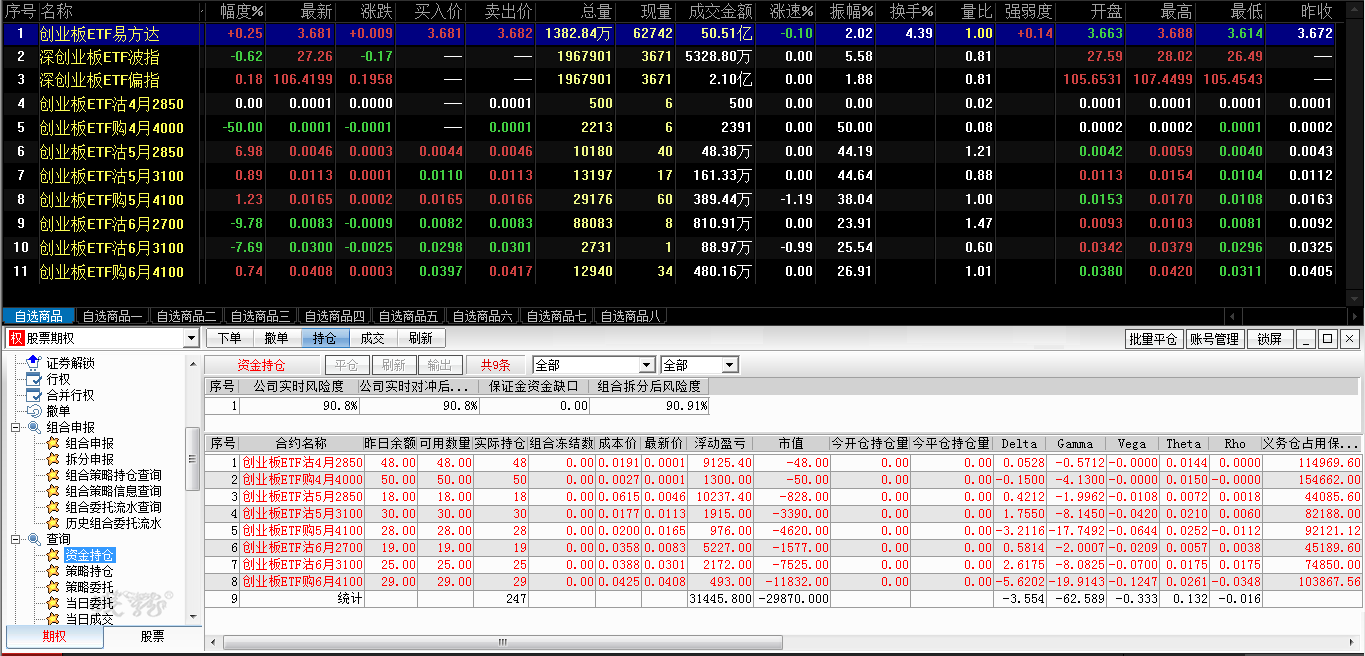
Task: Switch to the 自选商品三 tab
Action: (x=258, y=316)
